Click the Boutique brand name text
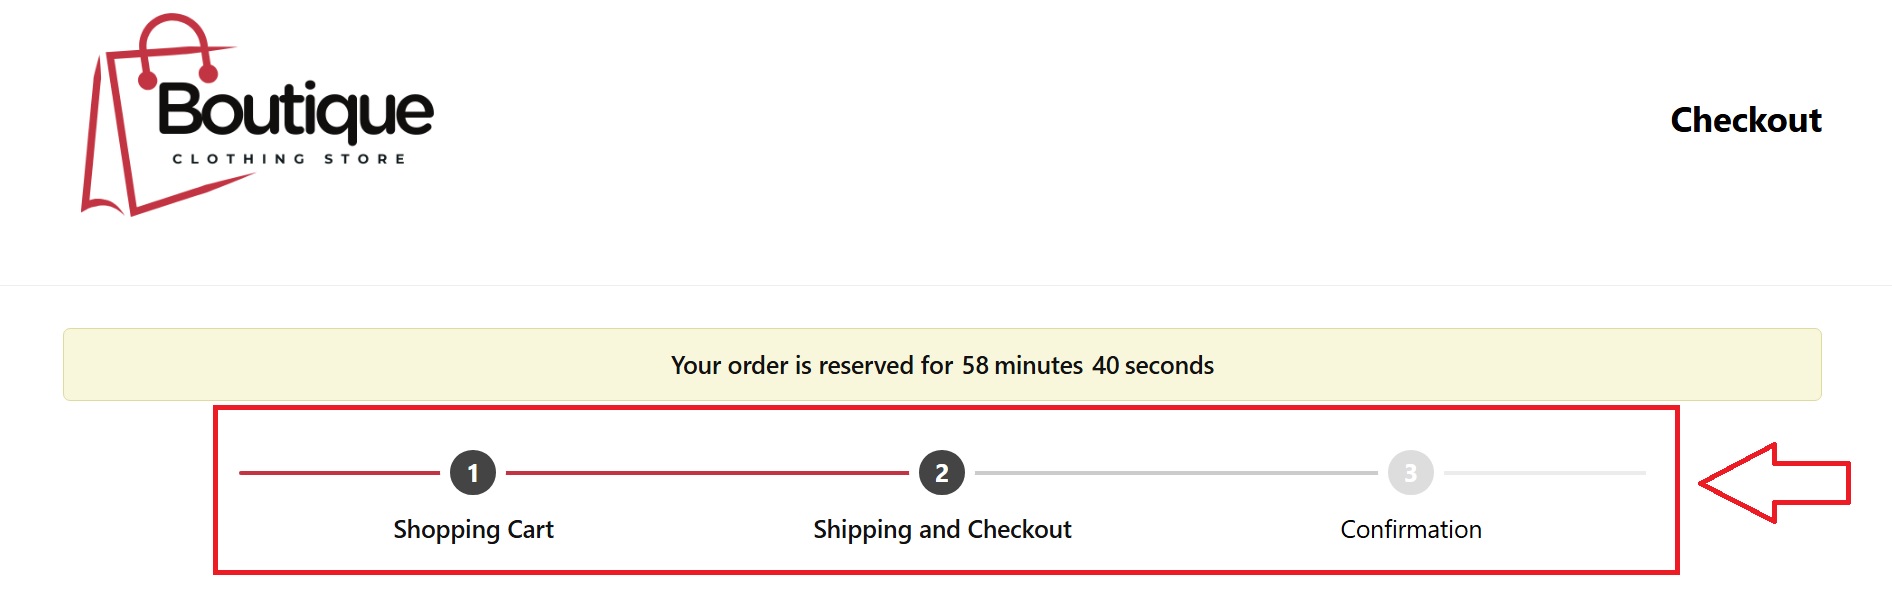 [296, 110]
